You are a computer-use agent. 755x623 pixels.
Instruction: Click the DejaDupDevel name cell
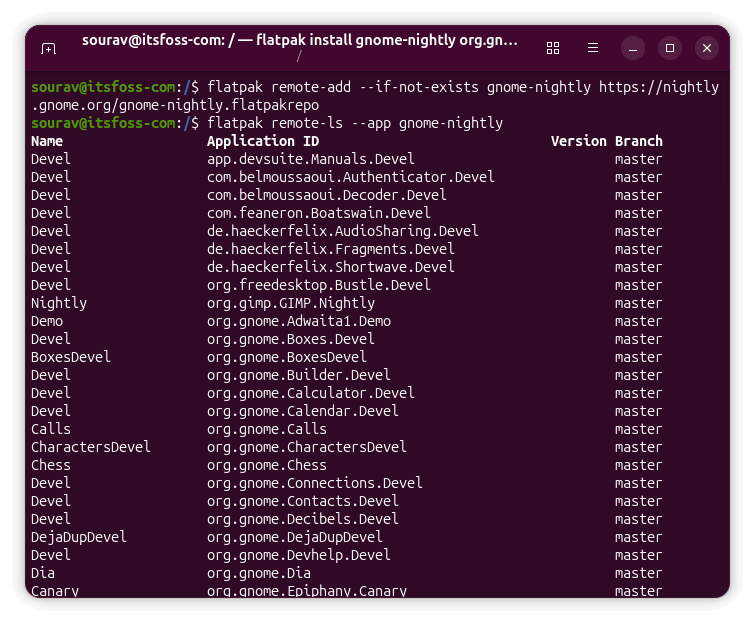78,537
